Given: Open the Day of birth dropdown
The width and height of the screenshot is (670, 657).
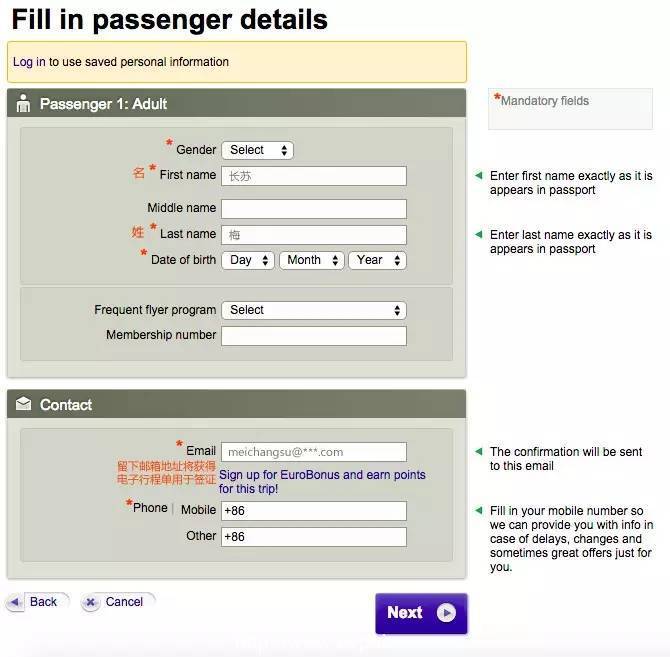Looking at the screenshot, I should pyautogui.click(x=248, y=260).
